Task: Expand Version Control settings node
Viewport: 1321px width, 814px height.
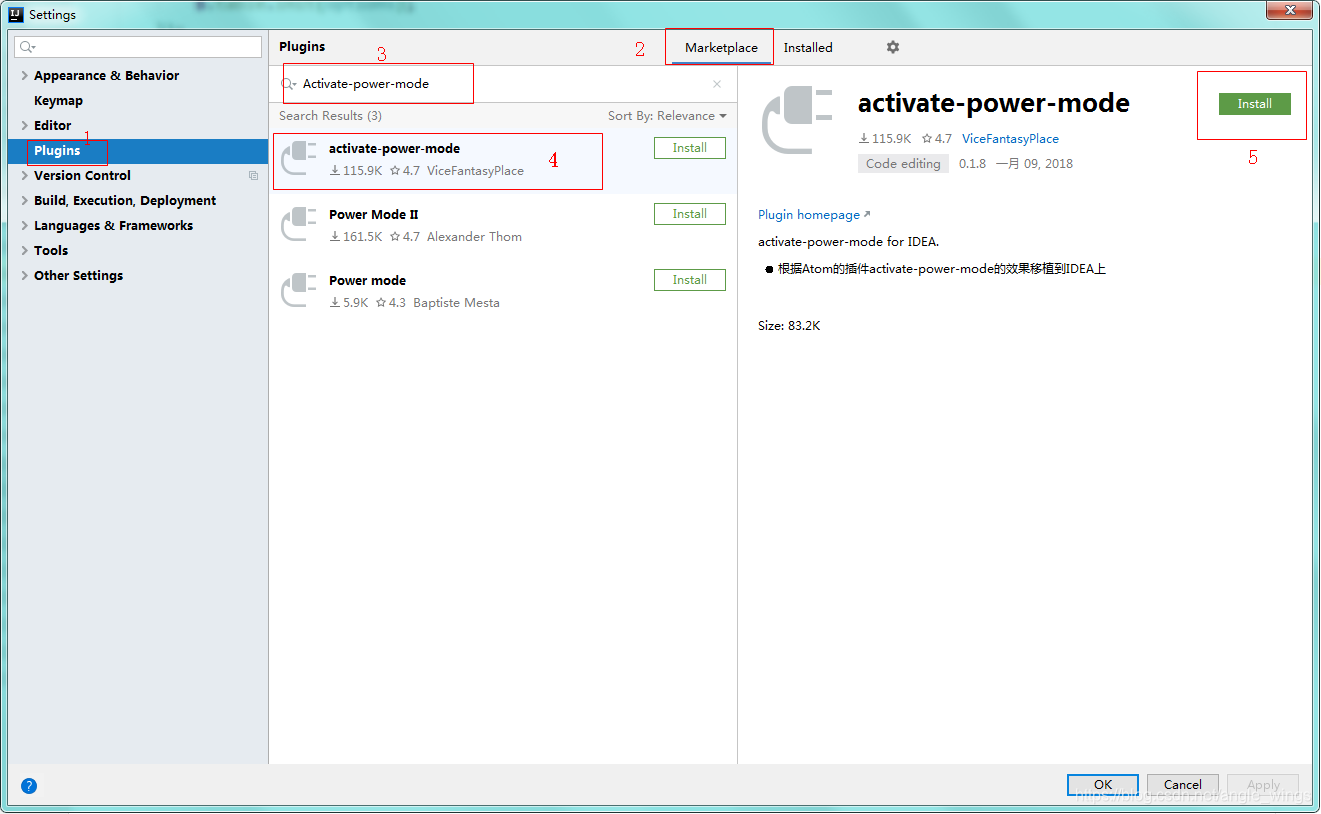Action: click(x=24, y=176)
